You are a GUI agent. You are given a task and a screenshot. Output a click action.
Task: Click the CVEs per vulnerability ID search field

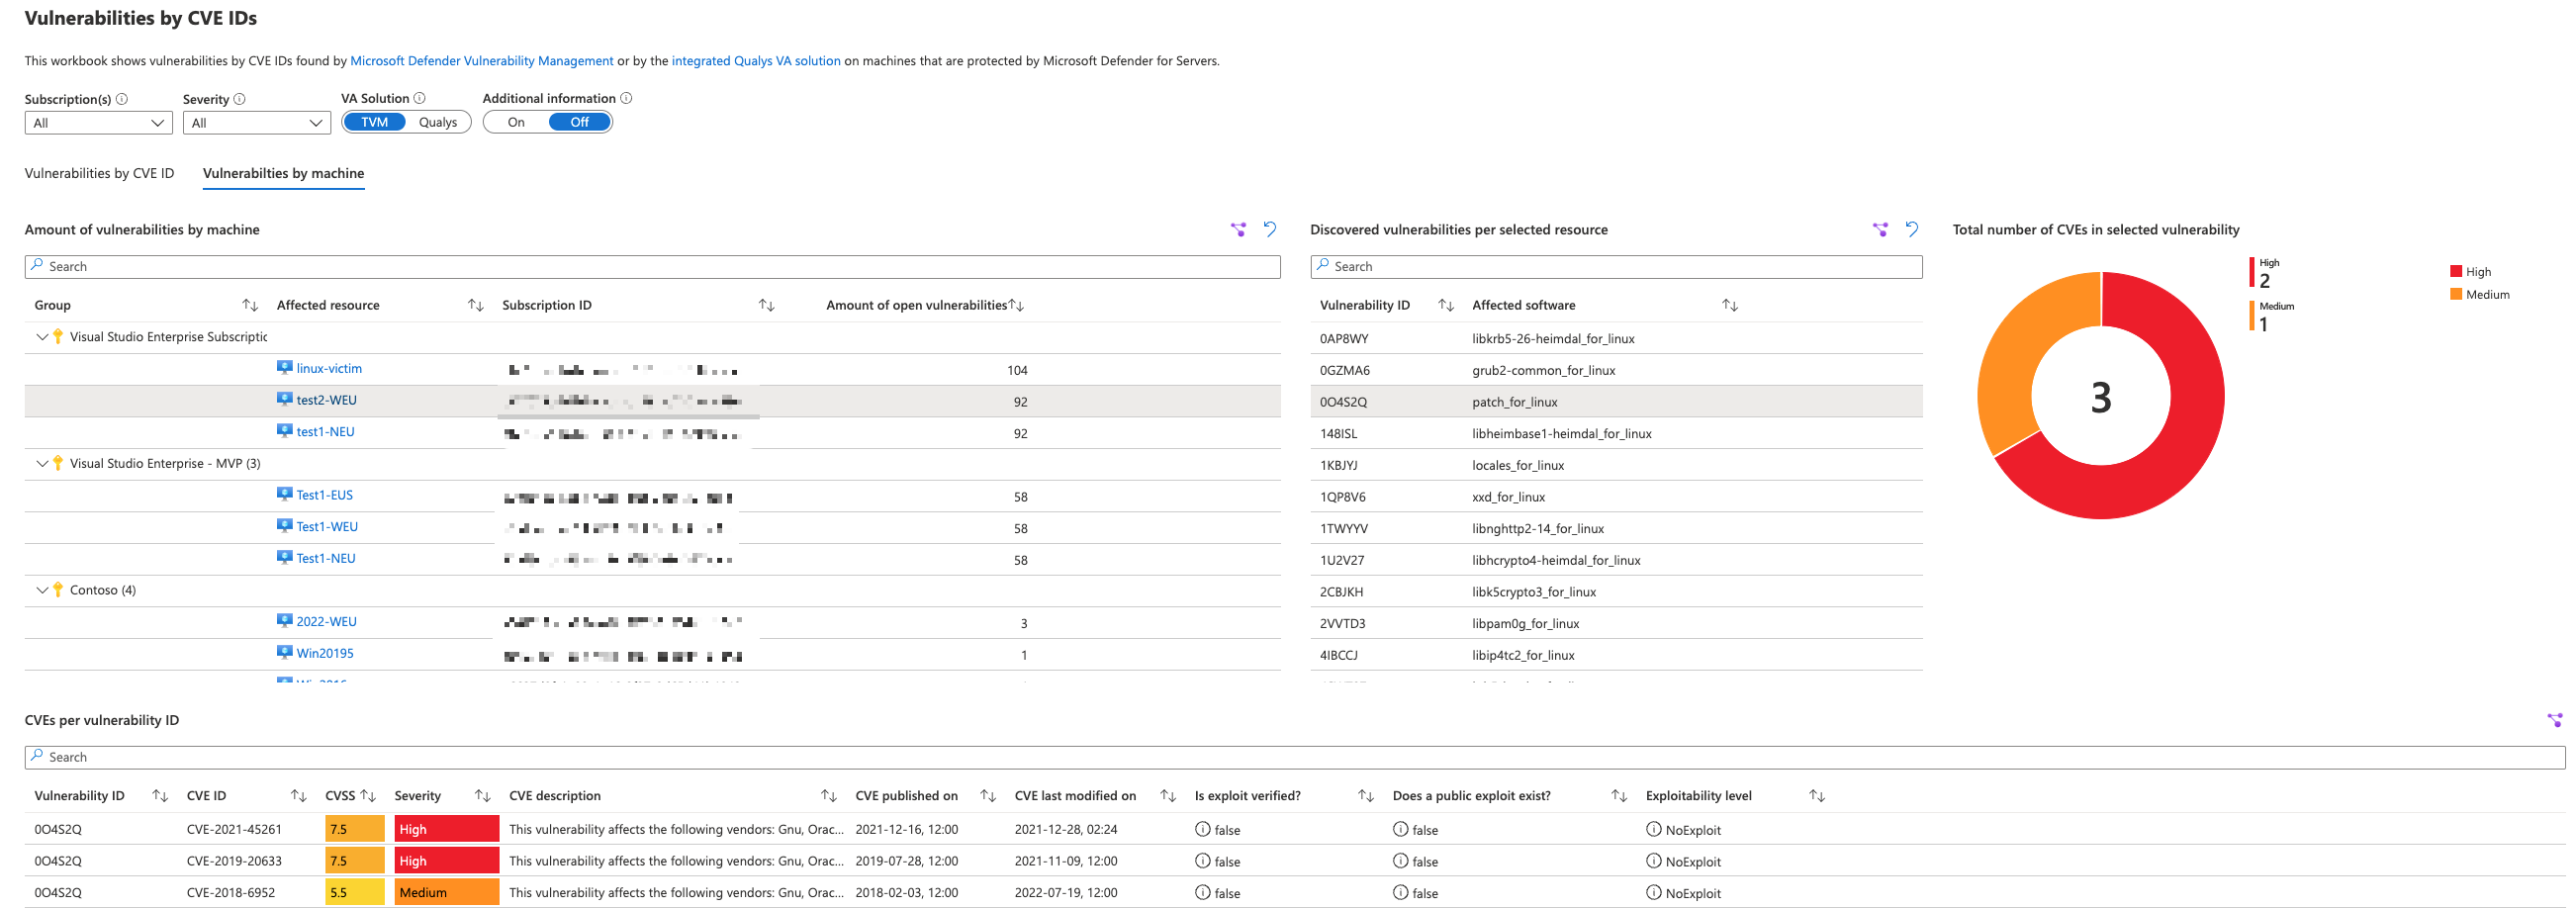1294,757
